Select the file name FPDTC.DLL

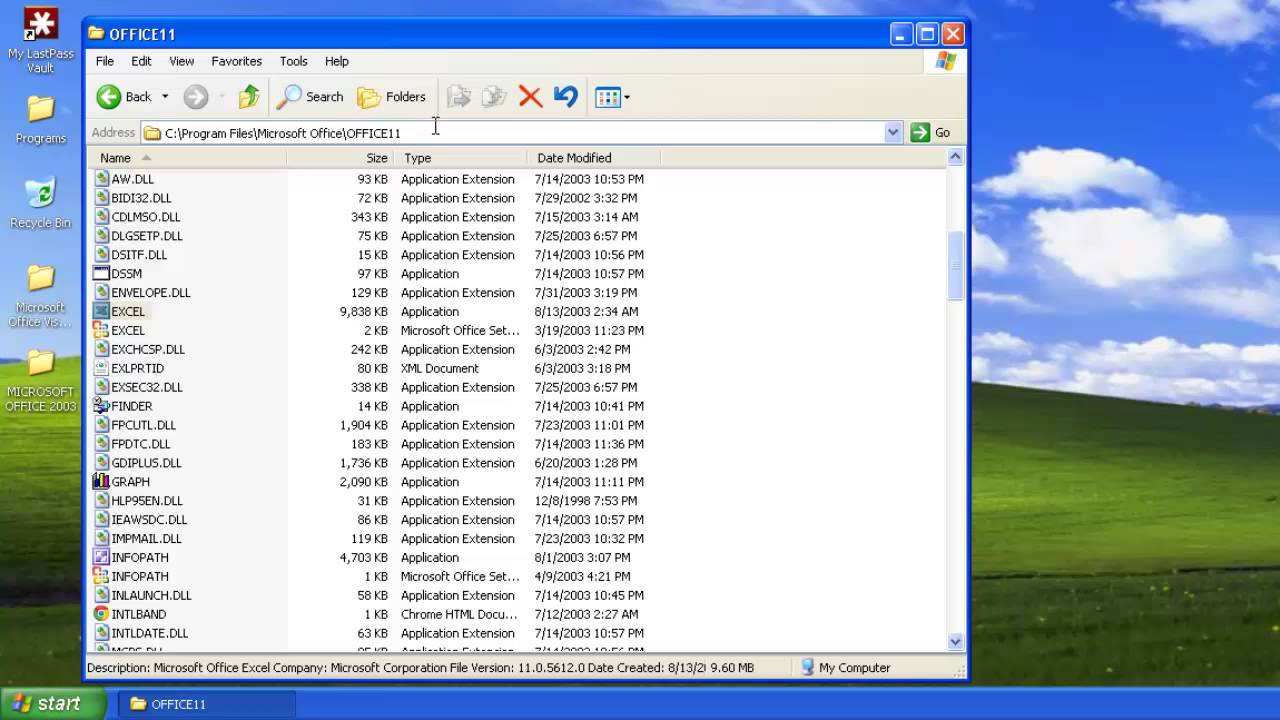pos(141,444)
